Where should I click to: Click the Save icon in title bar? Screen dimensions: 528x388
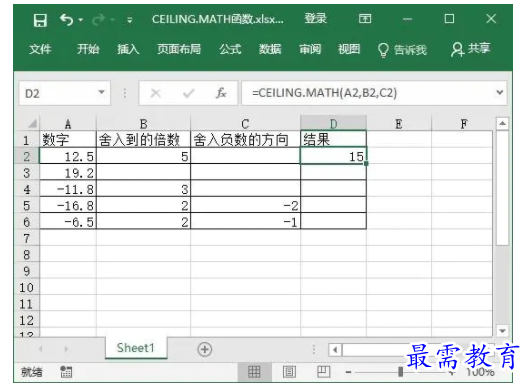click(40, 20)
